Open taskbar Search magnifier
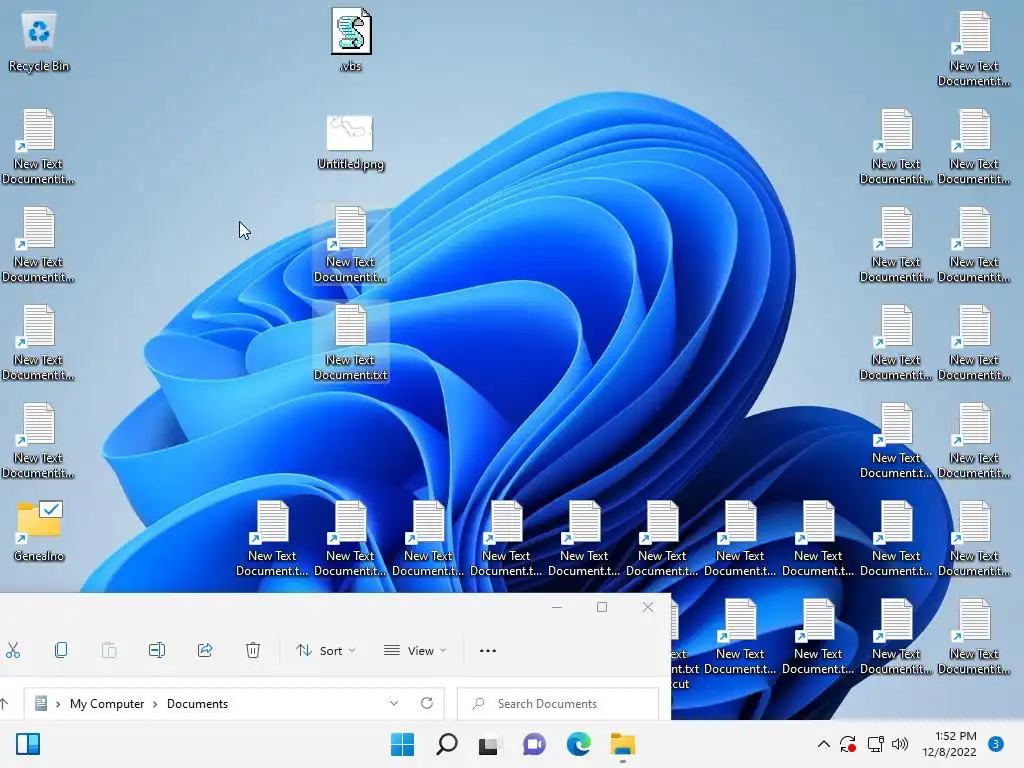Image resolution: width=1024 pixels, height=768 pixels. point(447,744)
